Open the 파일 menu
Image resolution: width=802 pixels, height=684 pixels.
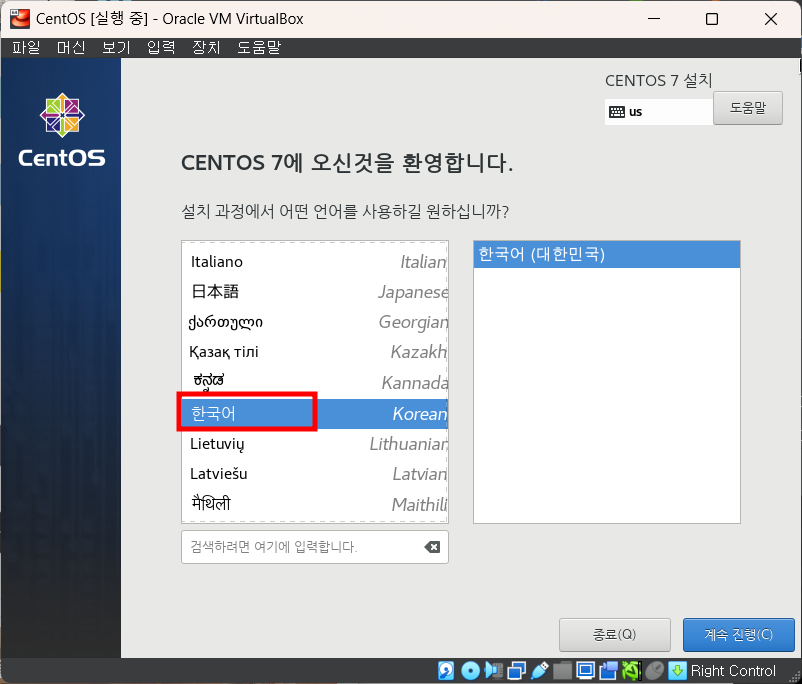click(x=26, y=48)
